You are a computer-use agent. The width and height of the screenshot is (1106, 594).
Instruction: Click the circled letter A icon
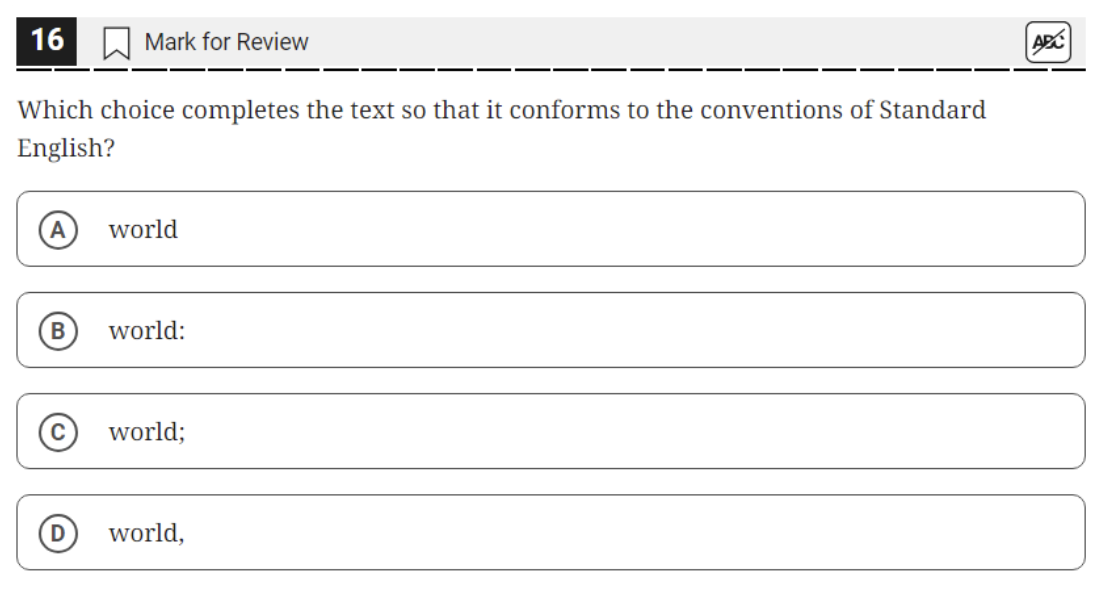(x=58, y=229)
